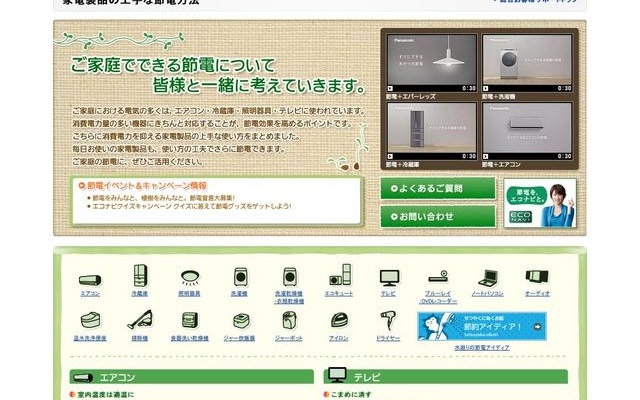The height and width of the screenshot is (400, 640).
Task: Click the 洗濯機 text link
Action: pyautogui.click(x=239, y=293)
